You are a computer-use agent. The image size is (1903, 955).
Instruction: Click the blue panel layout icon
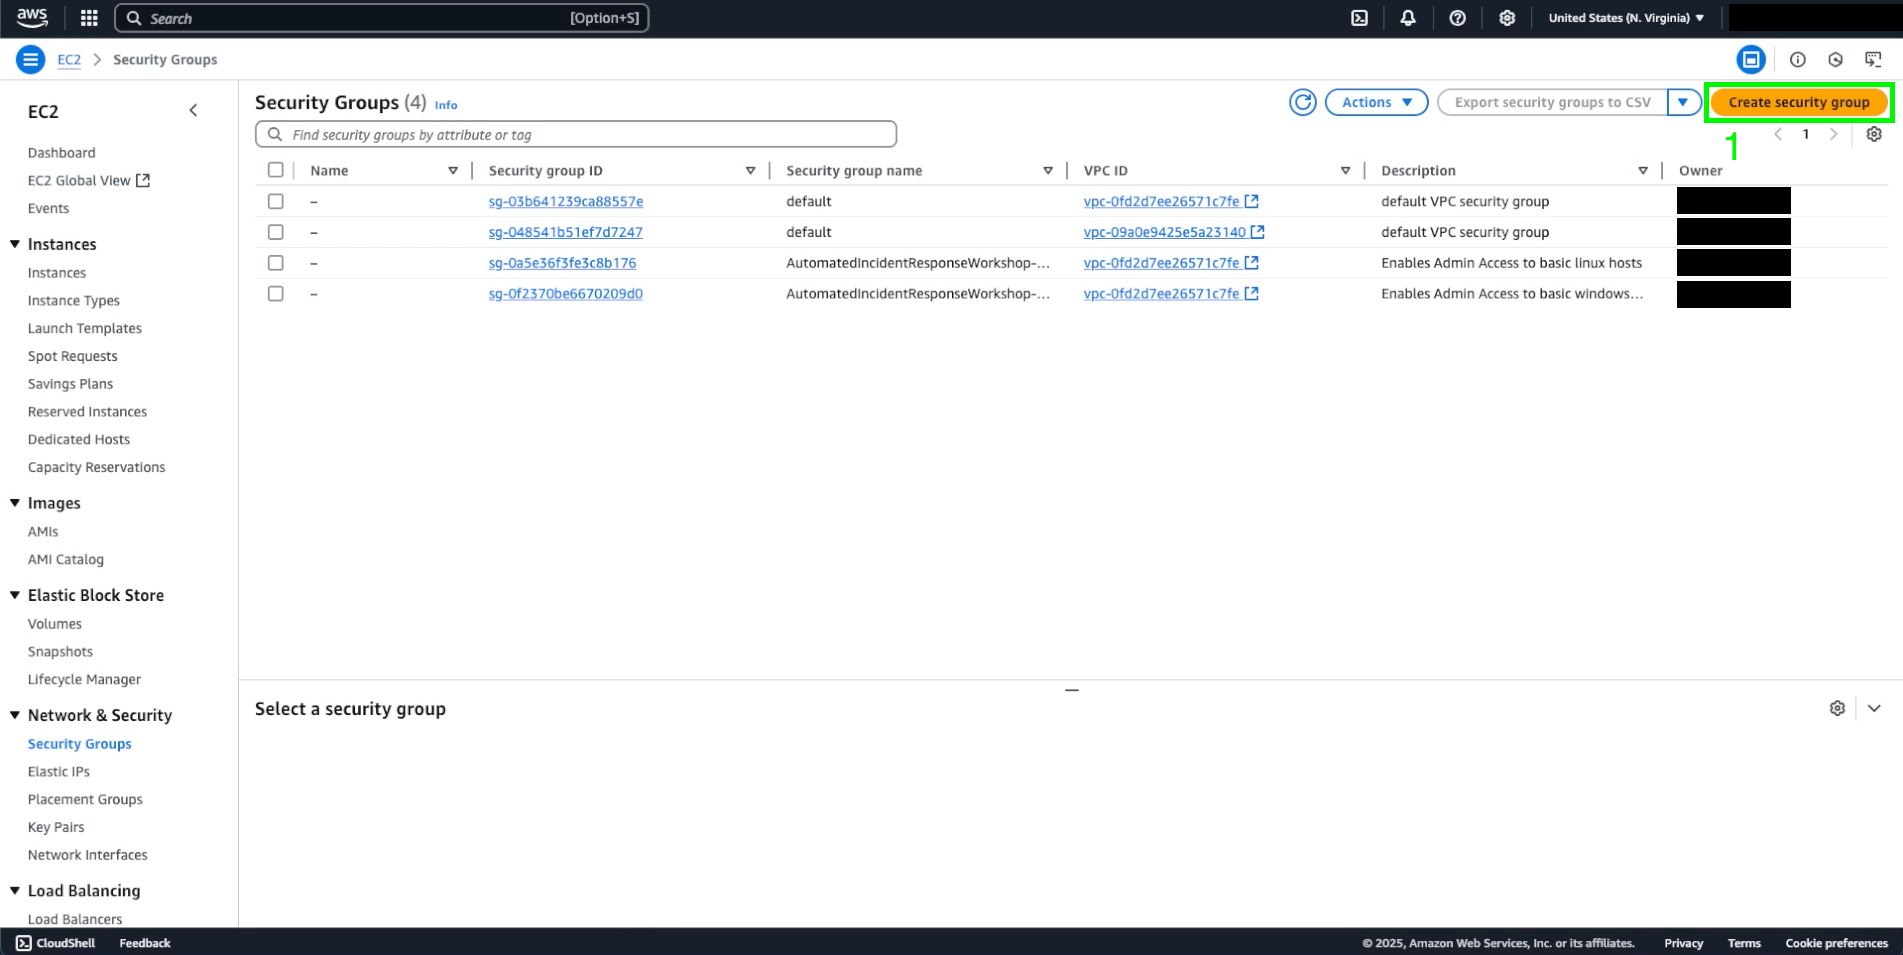pos(1751,60)
